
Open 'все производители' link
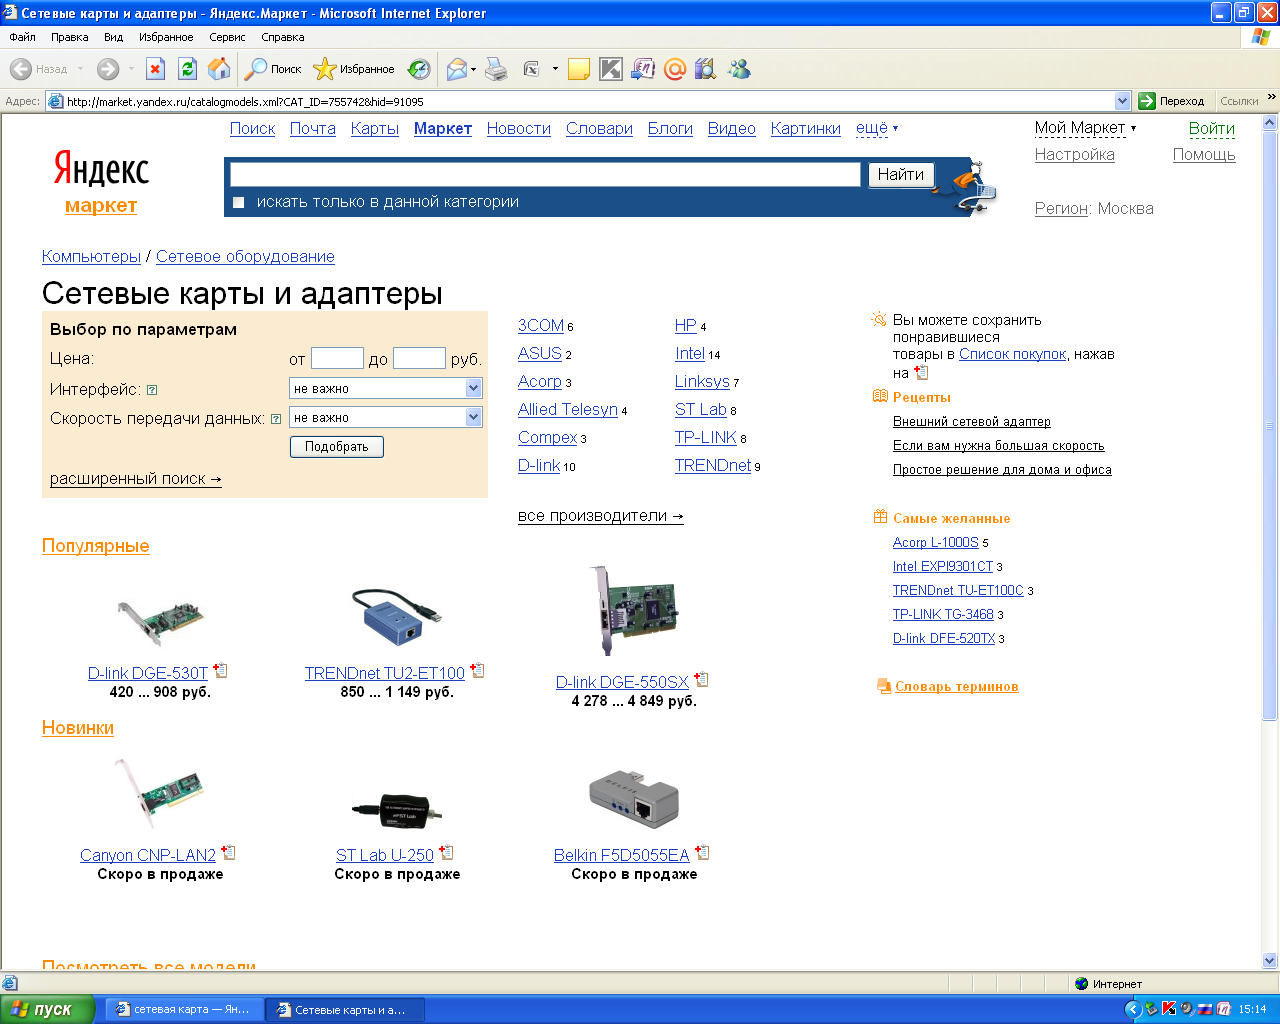601,516
